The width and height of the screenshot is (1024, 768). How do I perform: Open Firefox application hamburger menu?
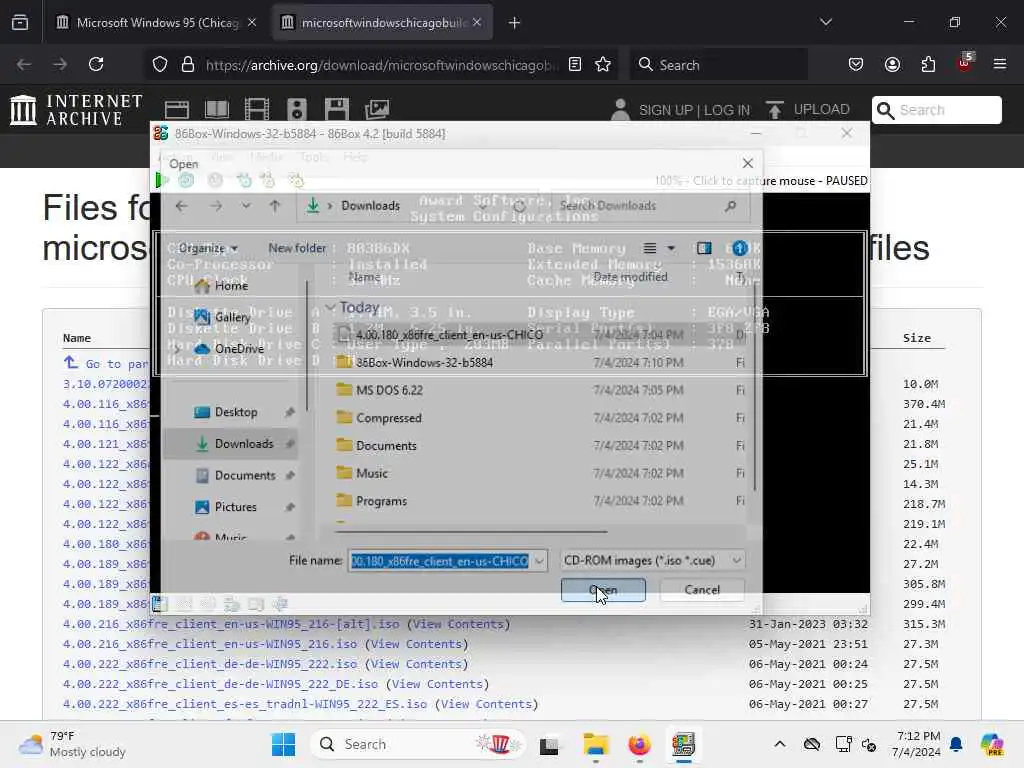click(1000, 65)
